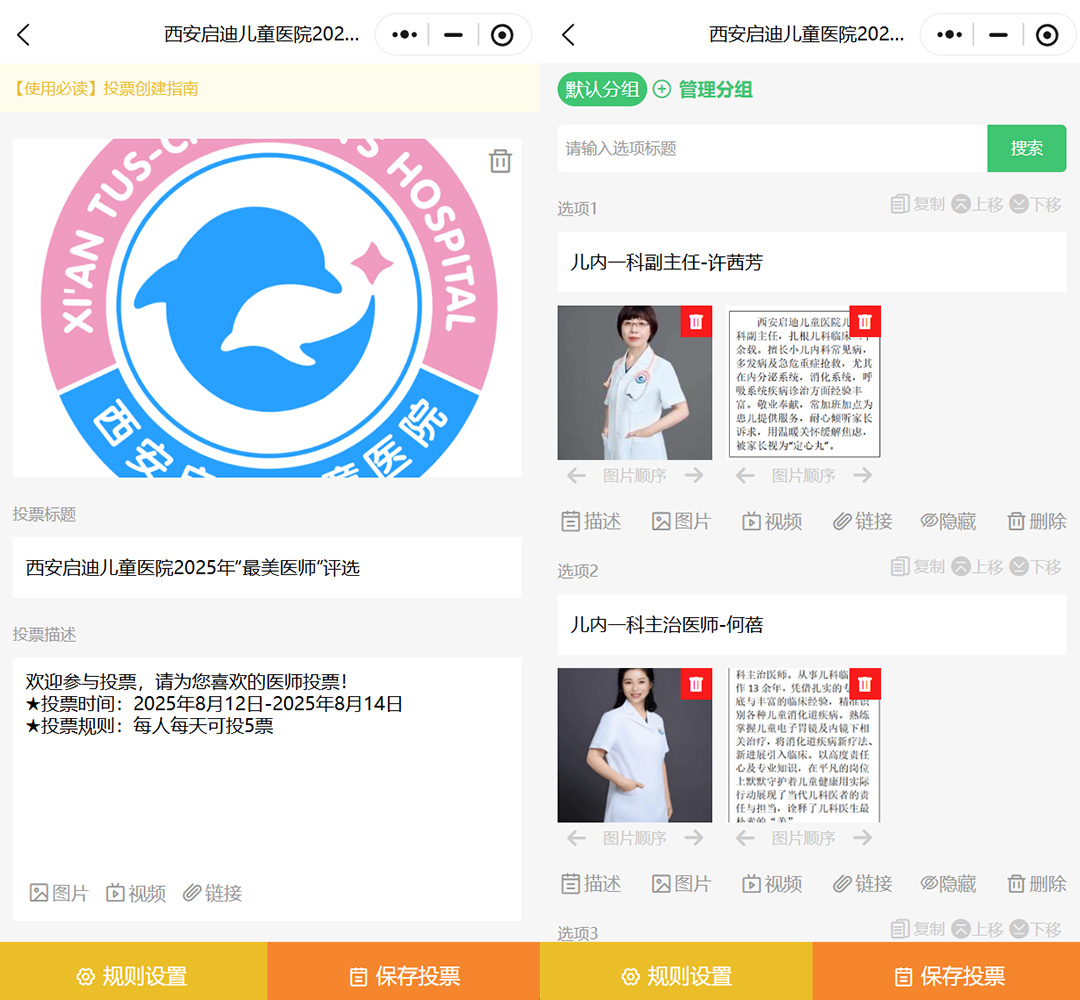Move option 1 down
The width and height of the screenshot is (1080, 1000).
(x=1035, y=204)
